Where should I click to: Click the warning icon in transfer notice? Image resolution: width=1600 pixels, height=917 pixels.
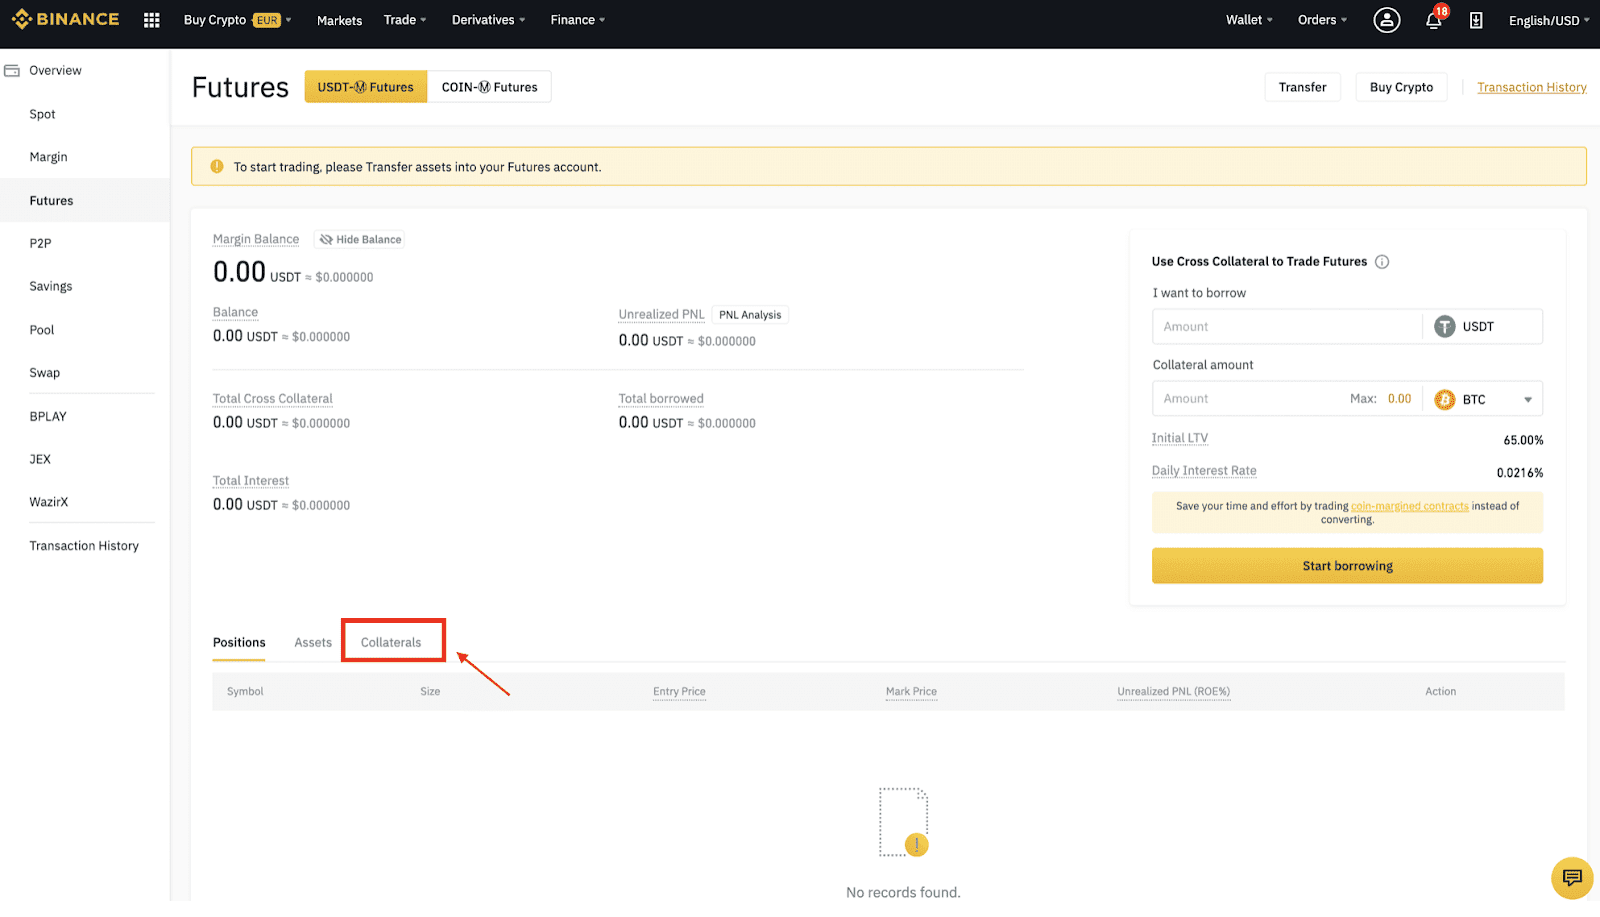pos(217,167)
